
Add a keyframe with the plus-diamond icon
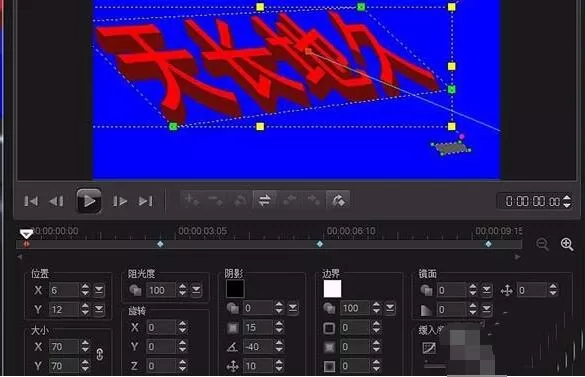192,200
